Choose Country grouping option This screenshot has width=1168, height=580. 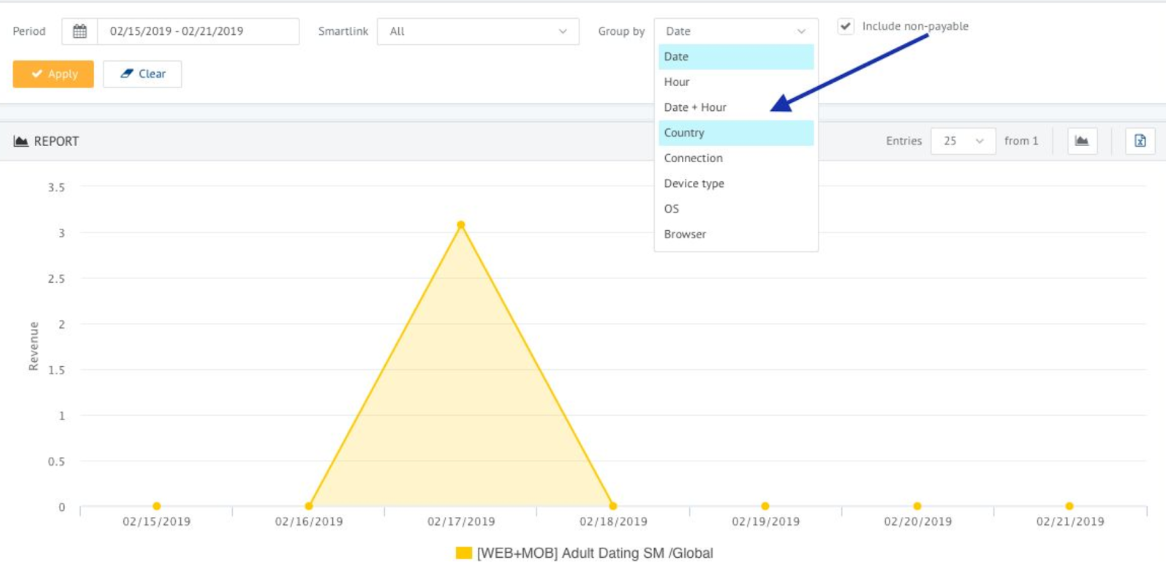[x=736, y=133]
